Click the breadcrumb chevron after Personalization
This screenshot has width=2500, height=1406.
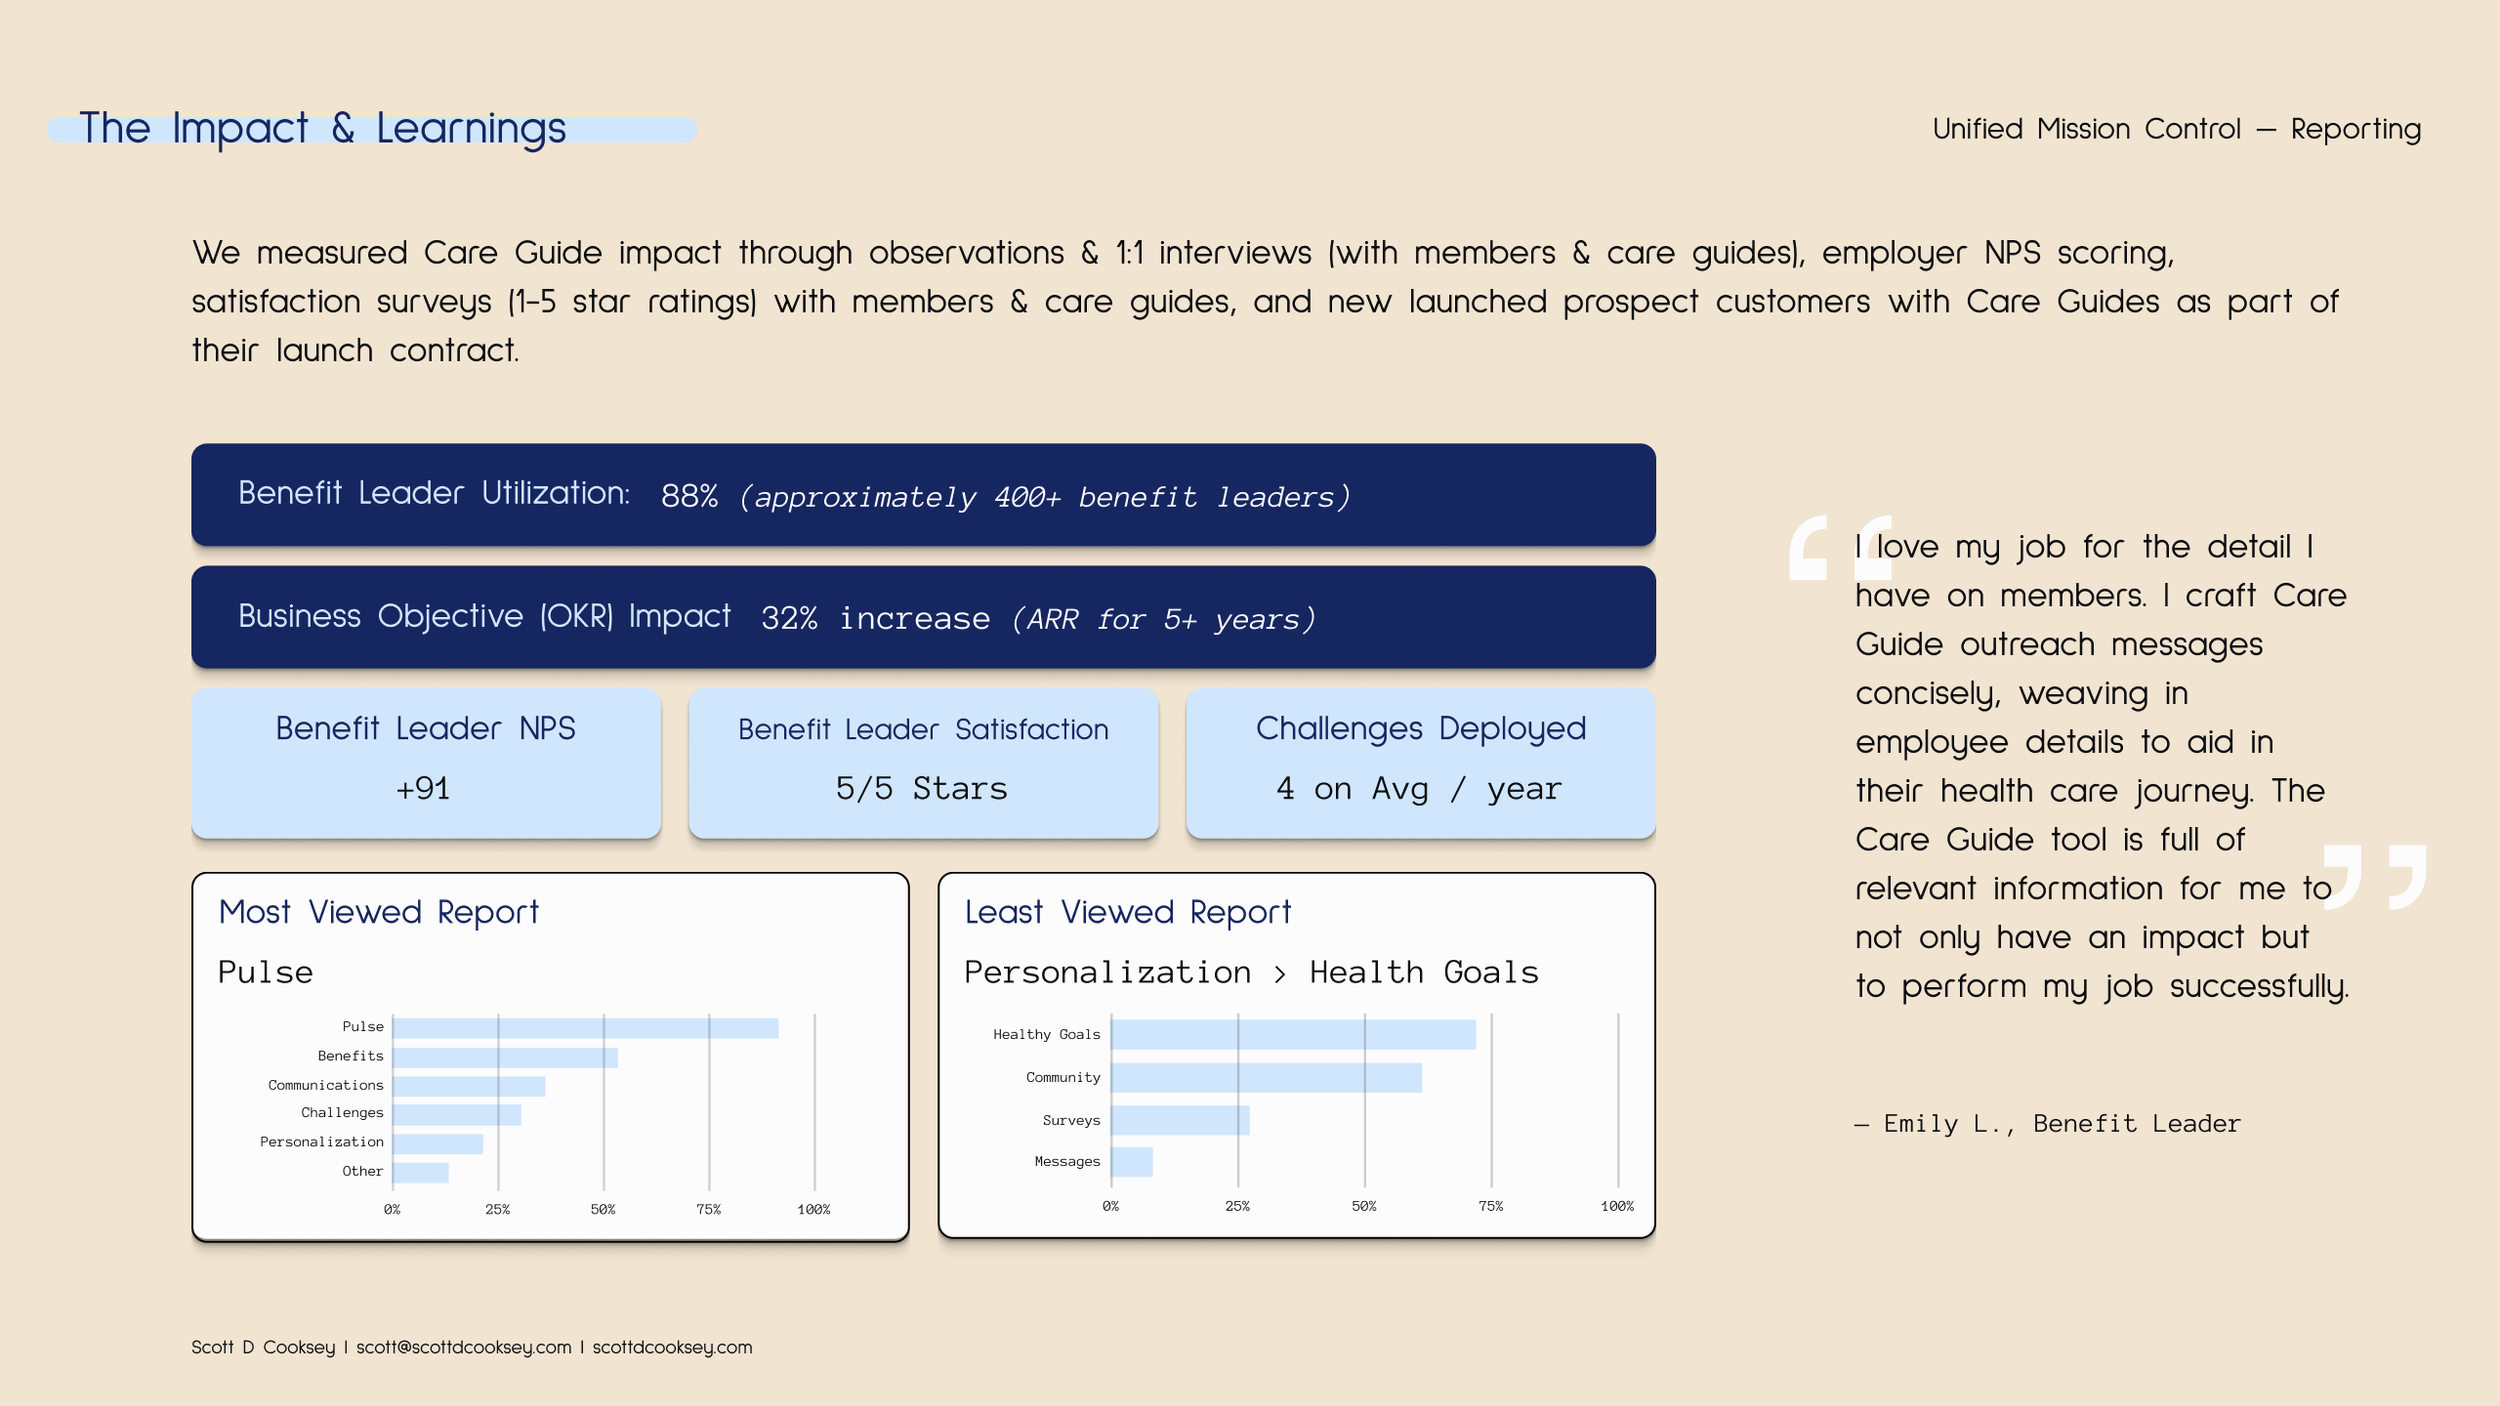(x=1279, y=974)
